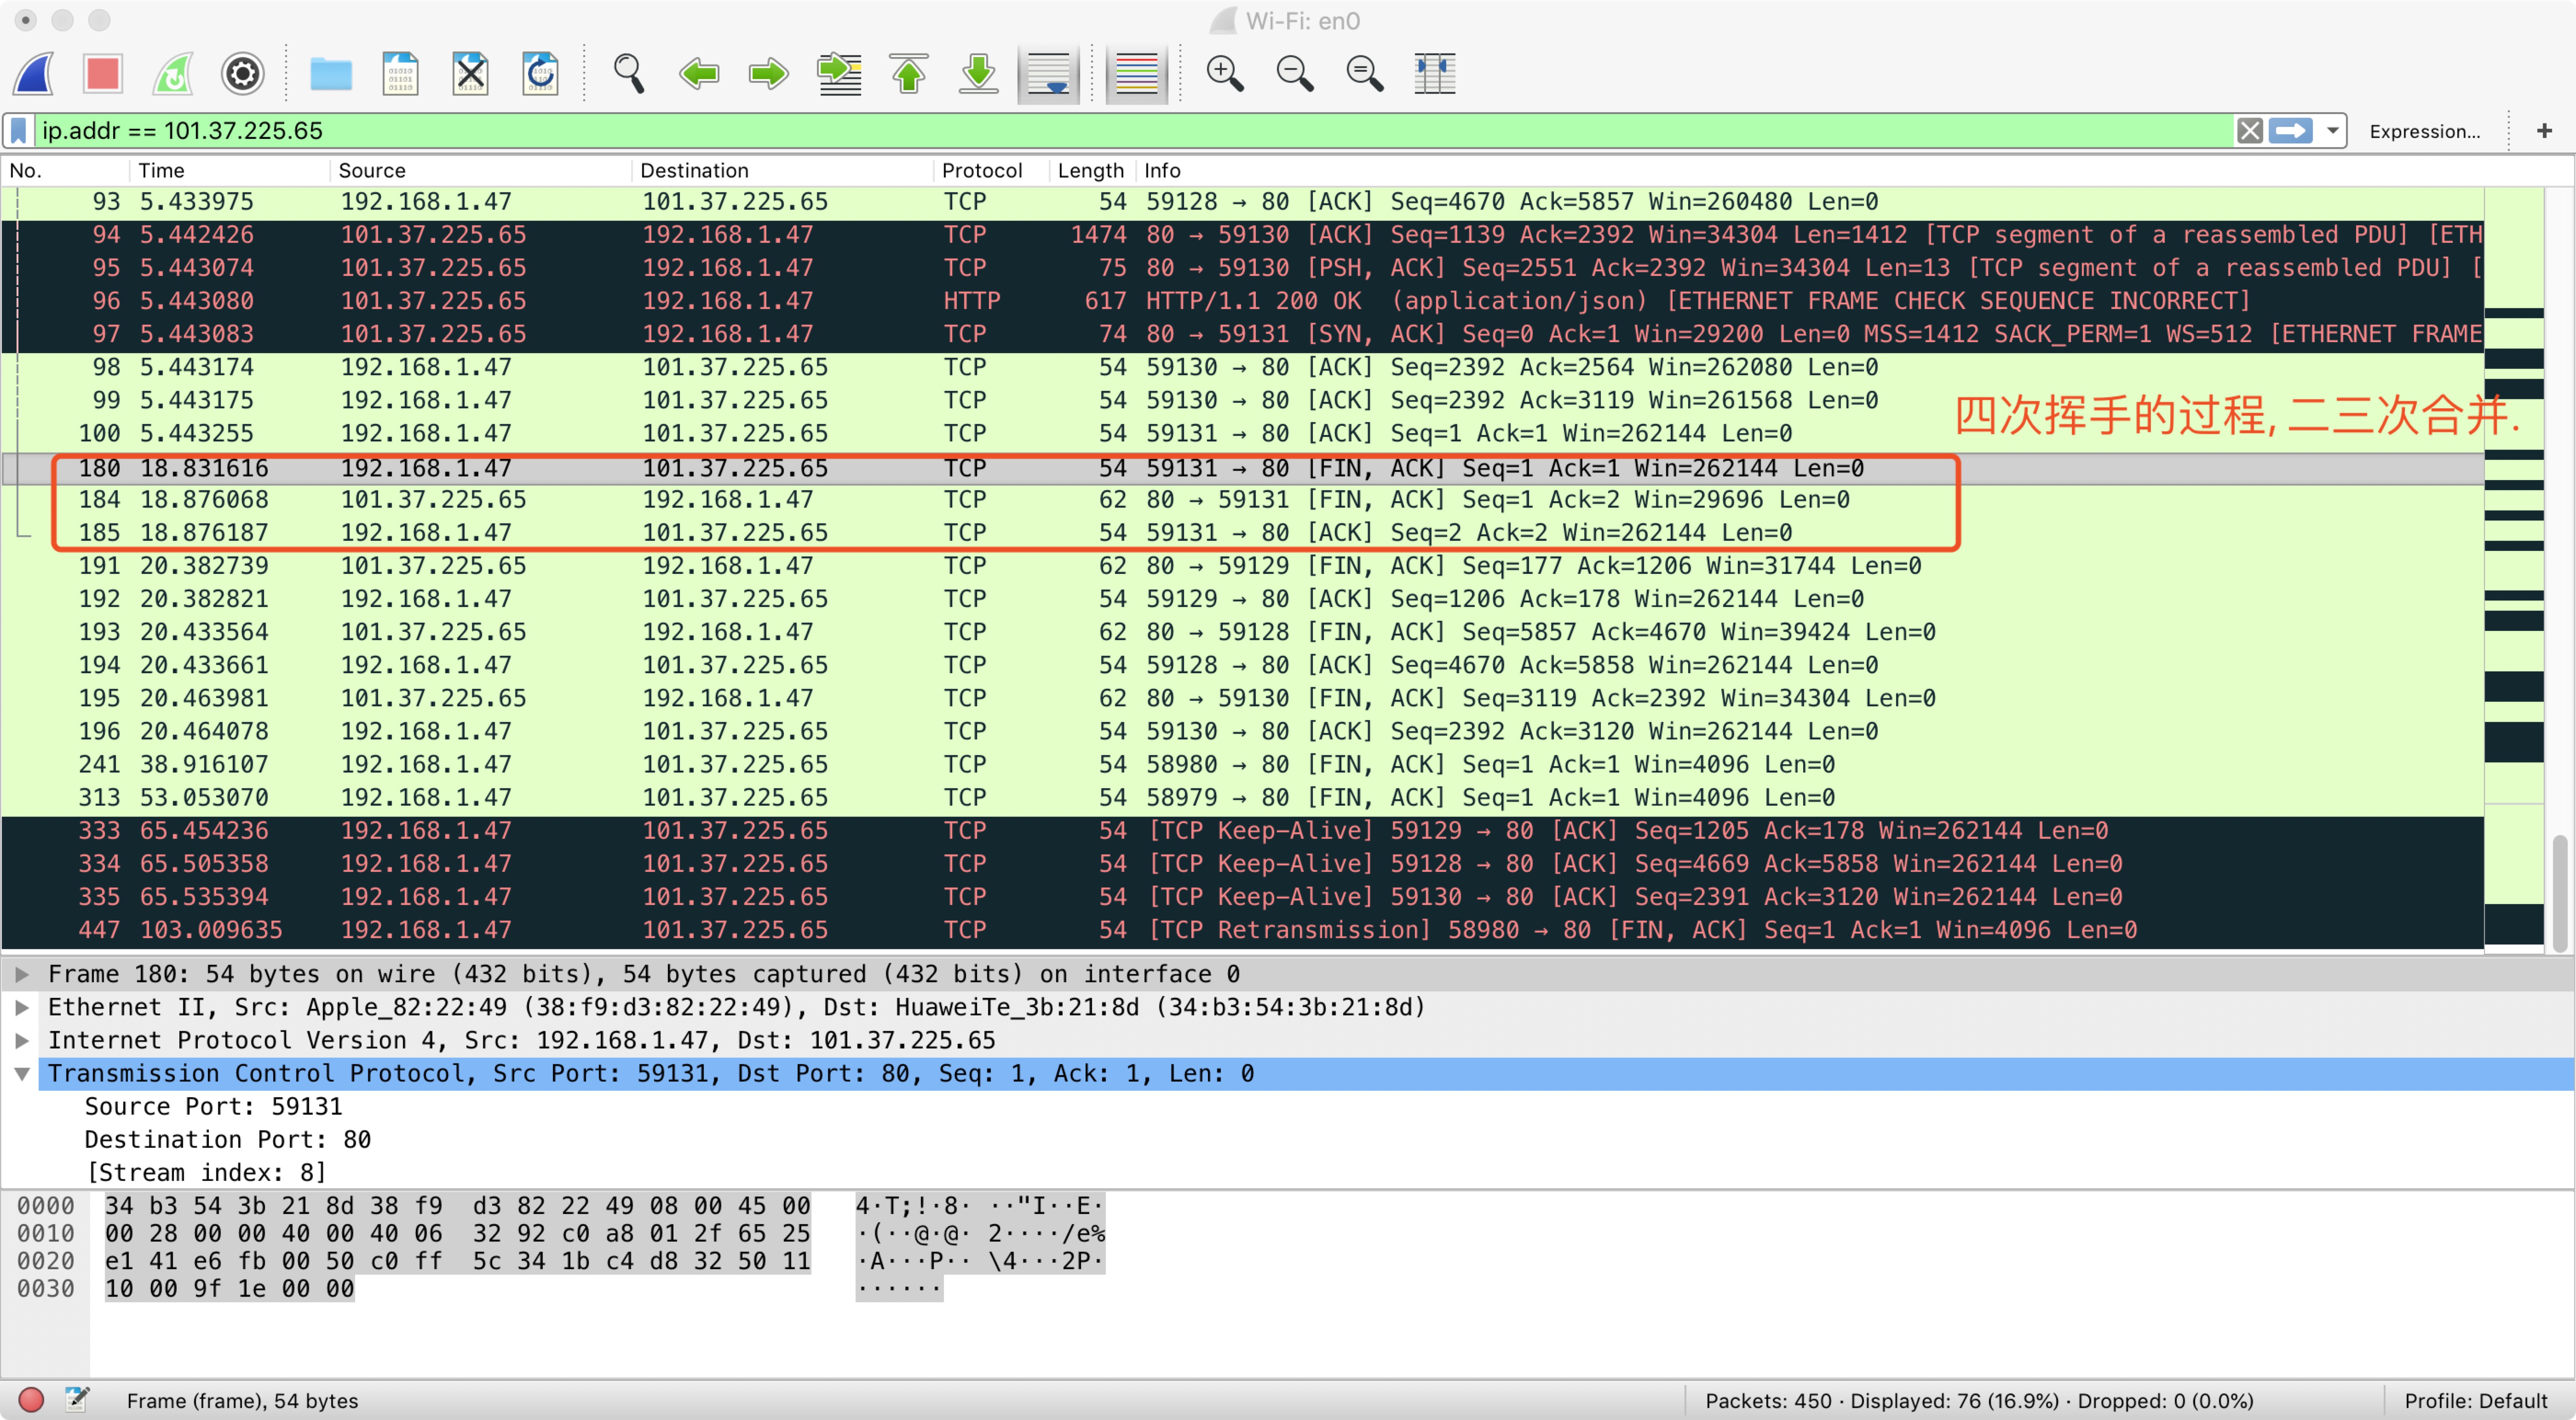
Task: Sort by Info column header
Action: point(1810,170)
